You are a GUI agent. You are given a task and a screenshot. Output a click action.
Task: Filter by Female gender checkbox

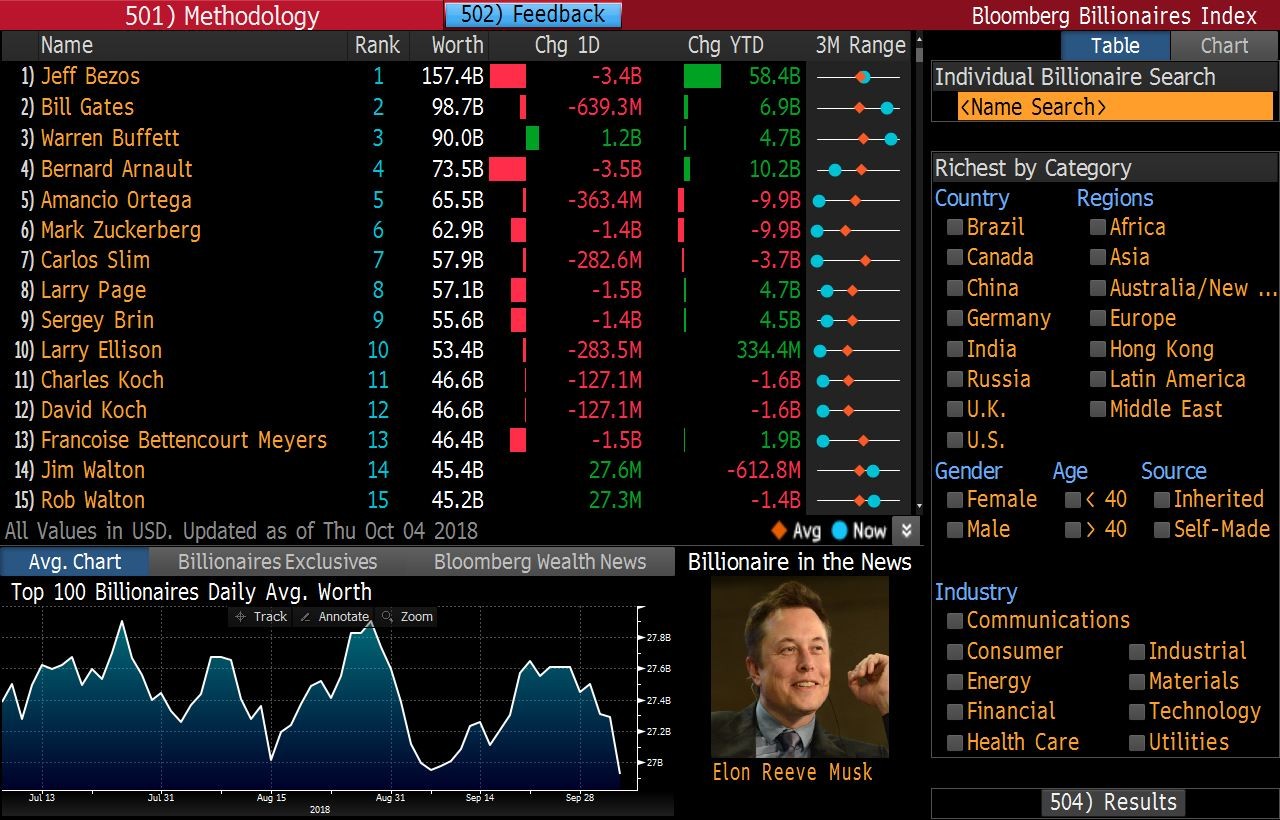pyautogui.click(x=955, y=500)
